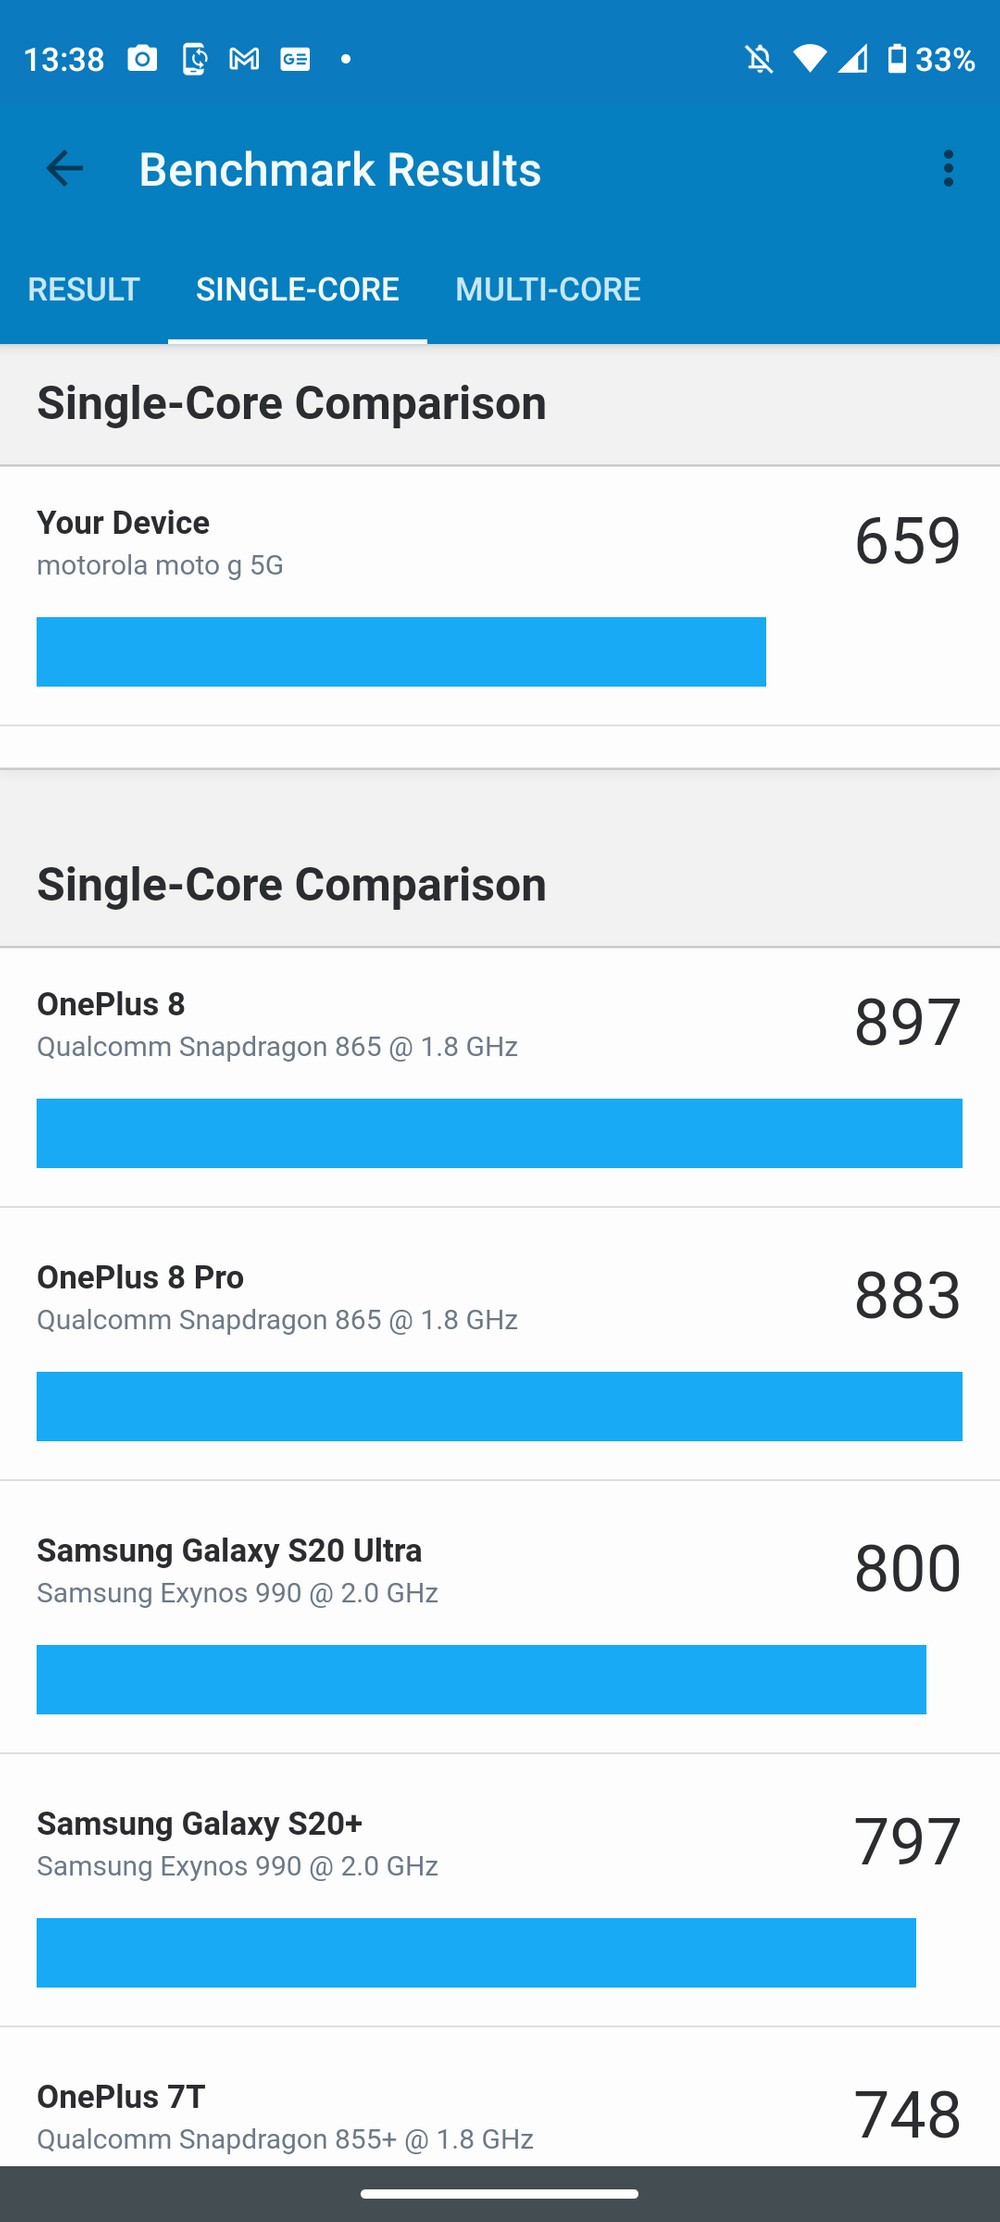Tap the camera screenshot notification icon
This screenshot has height=2222, width=1000.
coord(142,59)
